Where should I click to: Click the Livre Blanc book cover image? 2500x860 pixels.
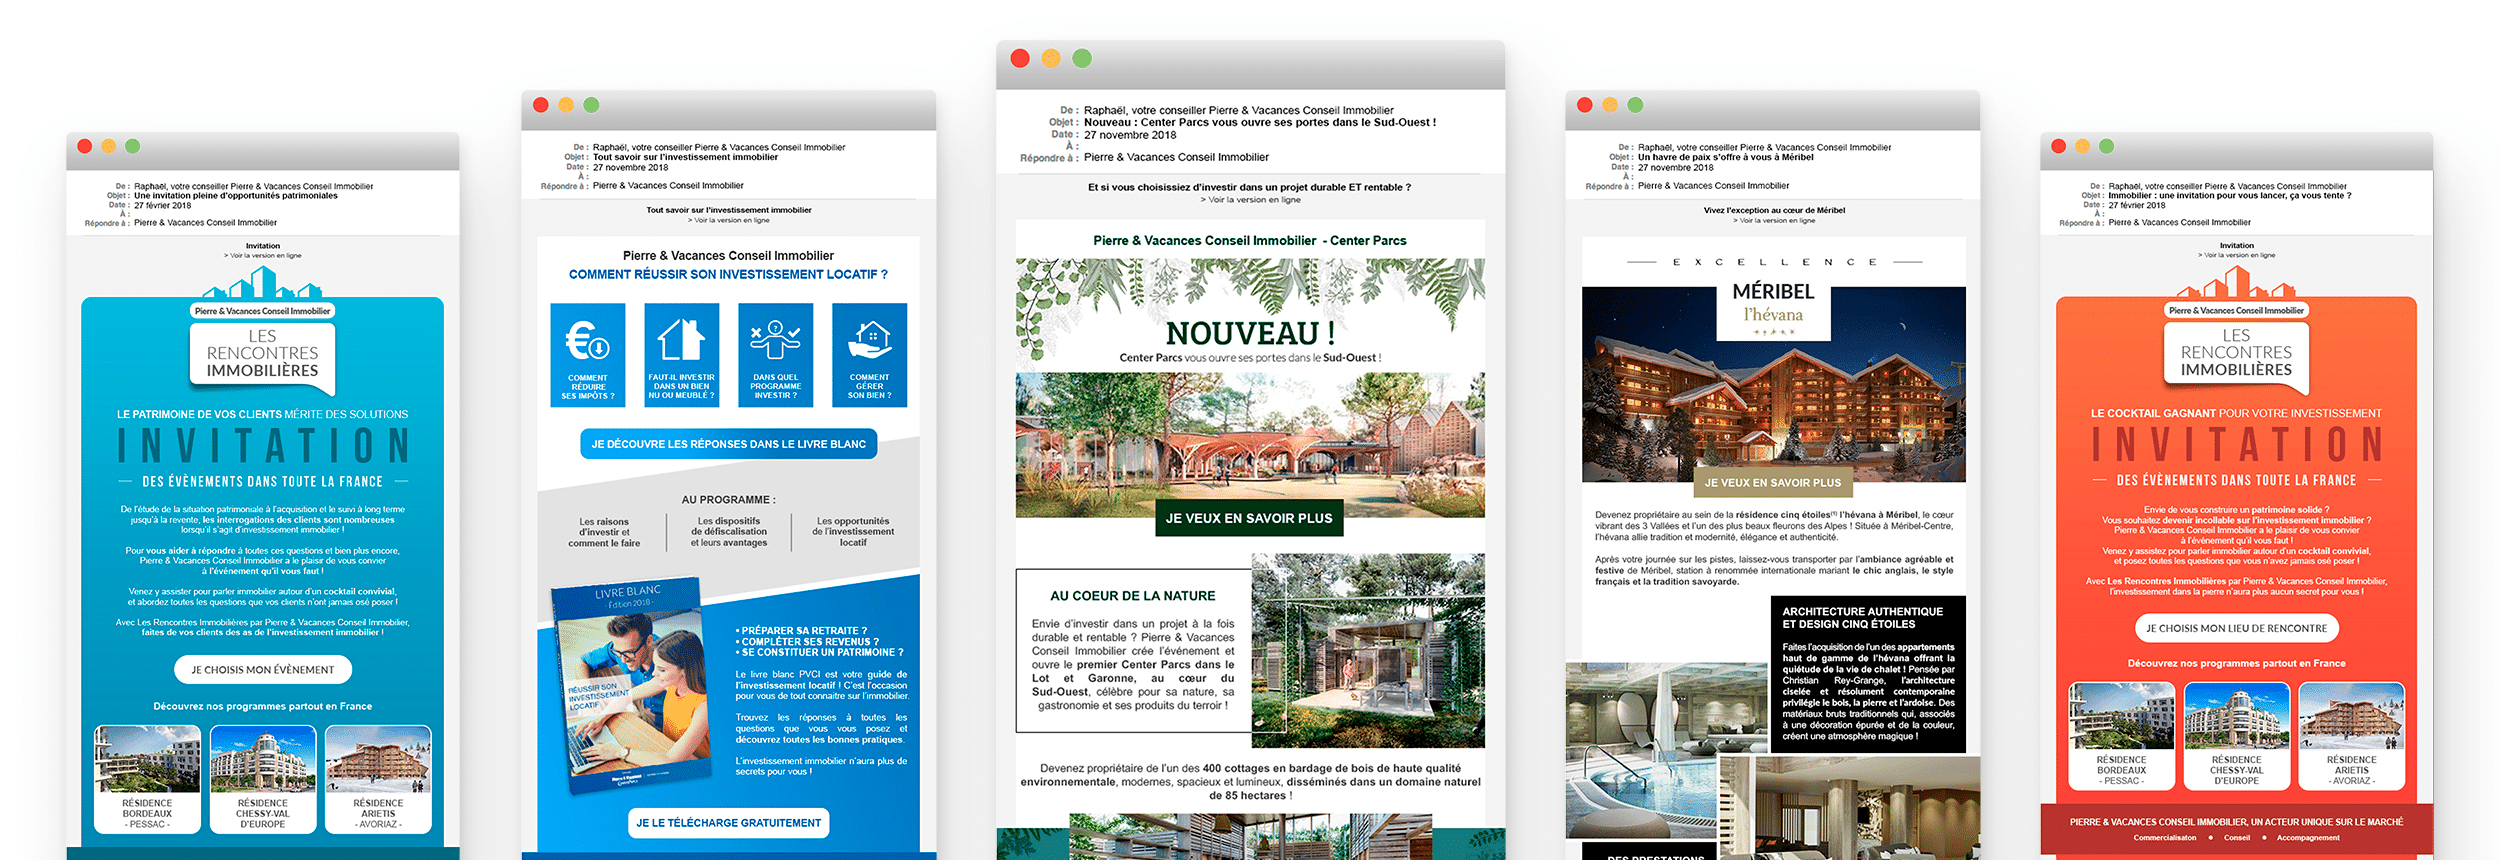pyautogui.click(x=632, y=685)
